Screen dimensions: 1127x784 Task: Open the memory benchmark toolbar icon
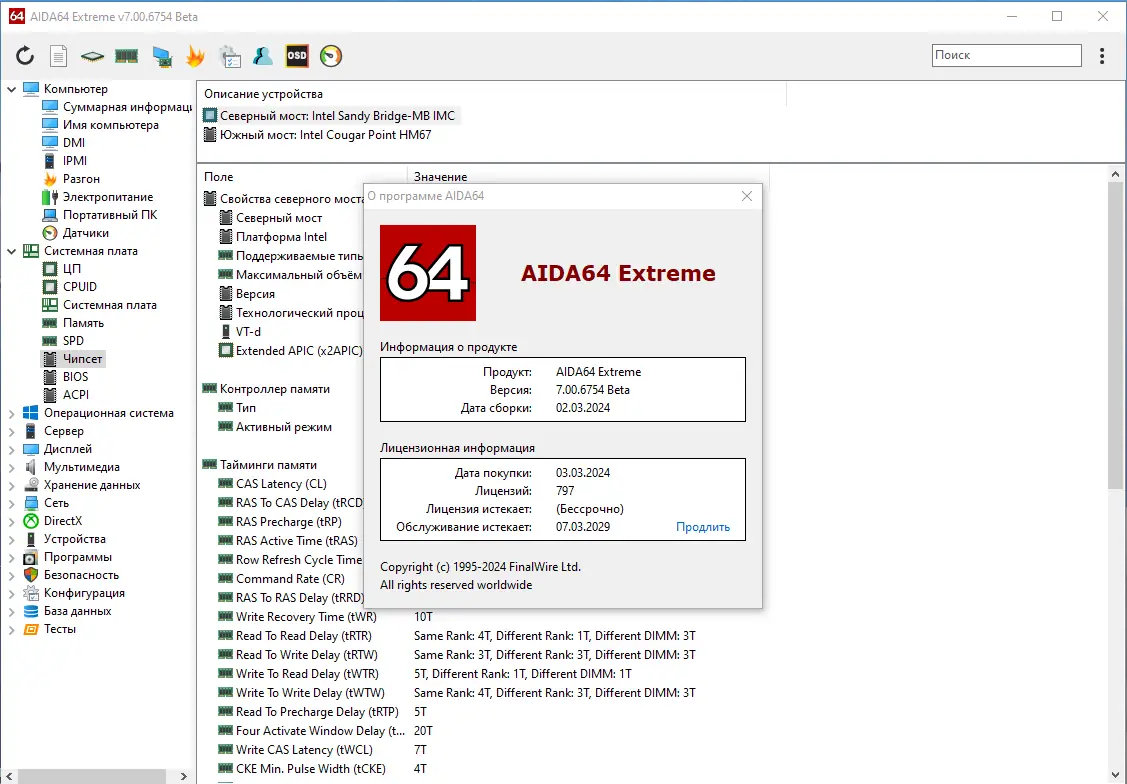click(126, 56)
